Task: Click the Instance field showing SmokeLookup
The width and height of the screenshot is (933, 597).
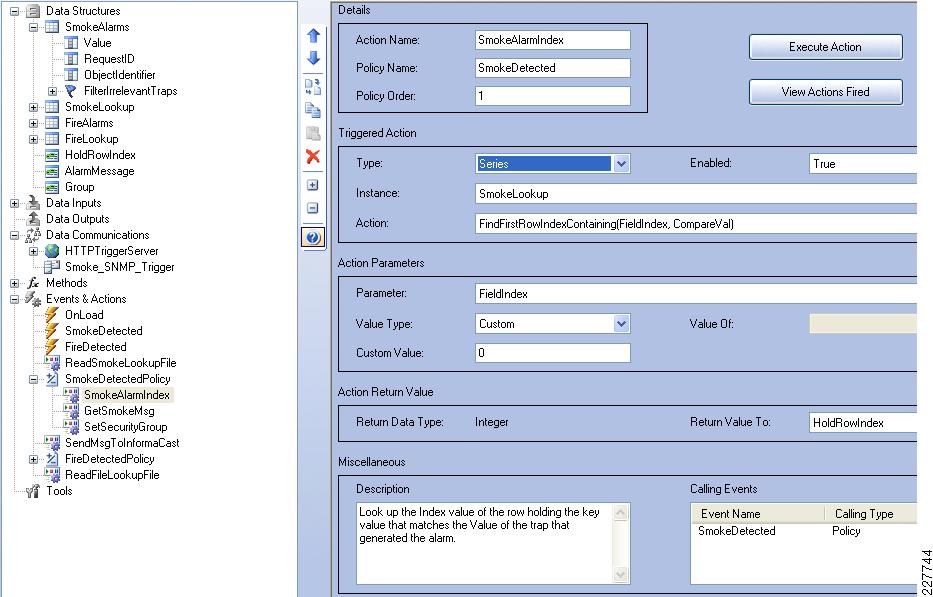Action: click(x=696, y=193)
